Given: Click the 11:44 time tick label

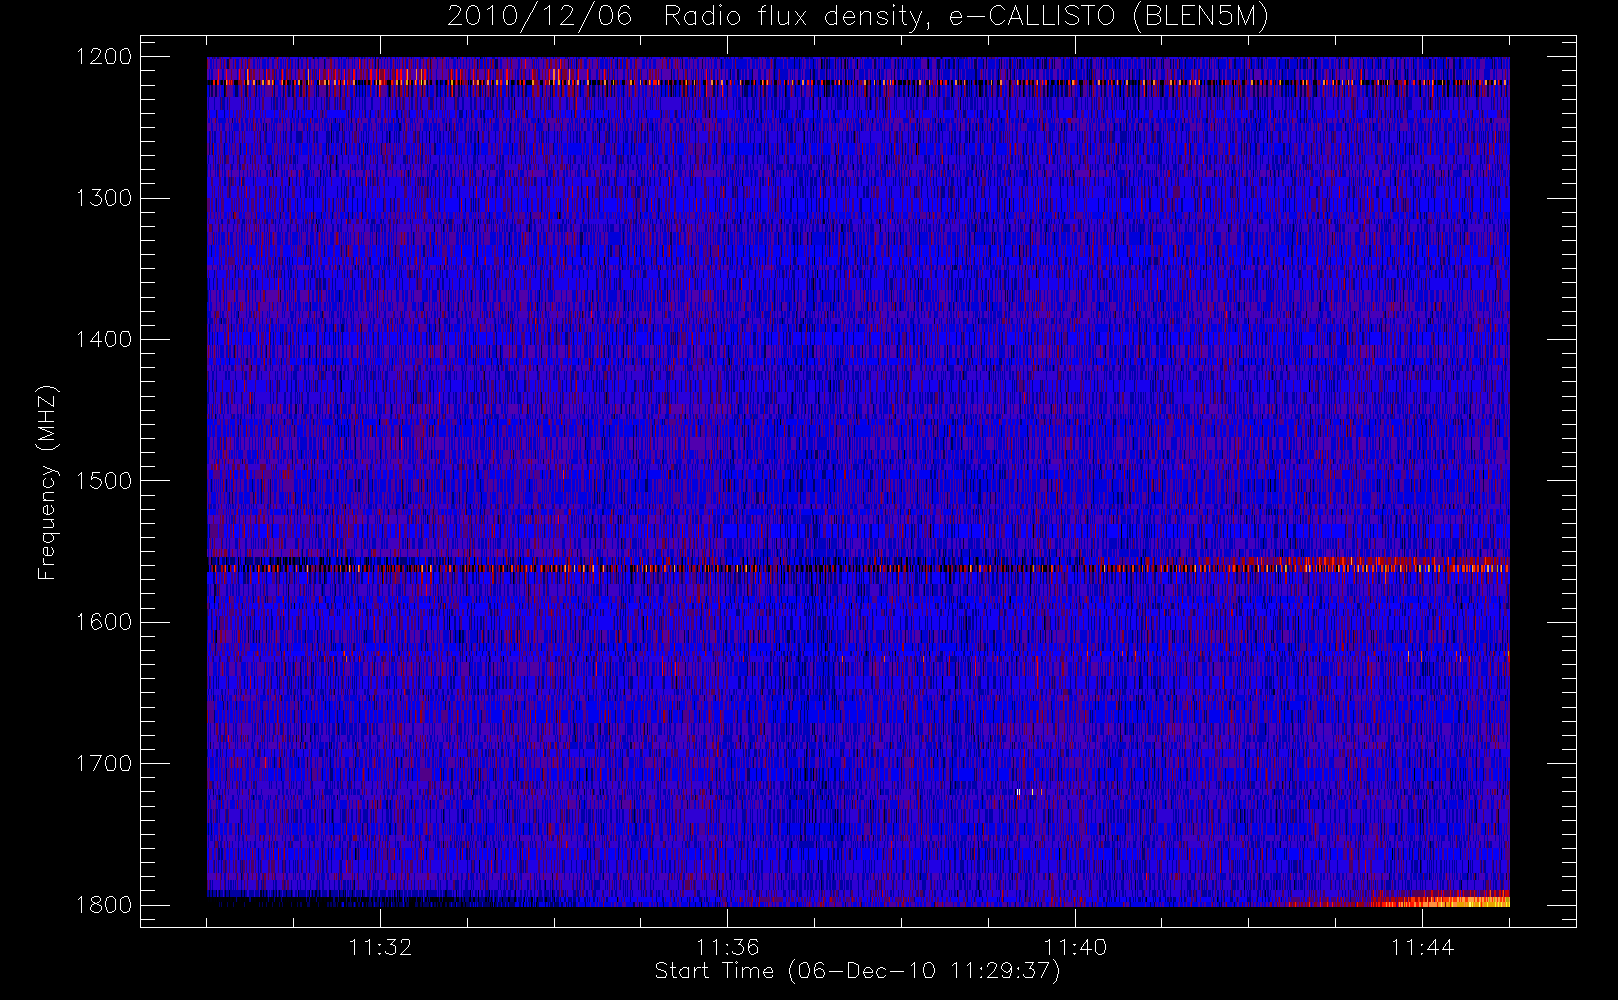Looking at the screenshot, I should 1422,947.
